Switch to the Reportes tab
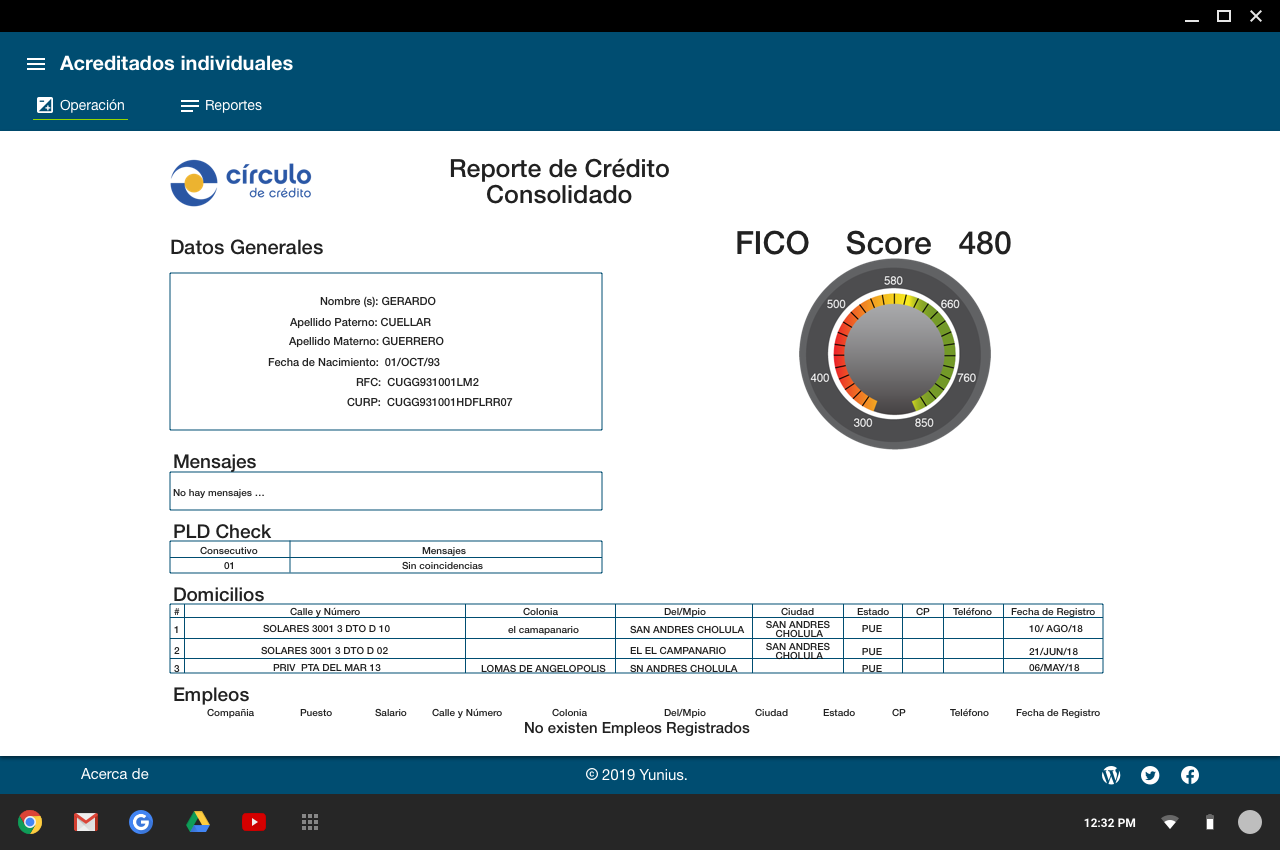1280x850 pixels. click(221, 105)
